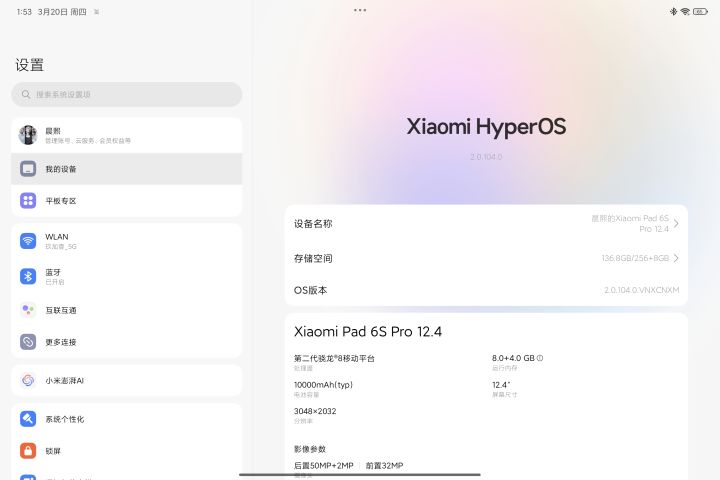Select 平板专区 menu entry text
The image size is (720, 480).
61,201
